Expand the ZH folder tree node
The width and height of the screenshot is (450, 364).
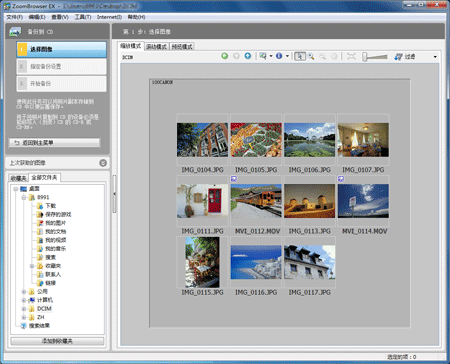click(24, 317)
